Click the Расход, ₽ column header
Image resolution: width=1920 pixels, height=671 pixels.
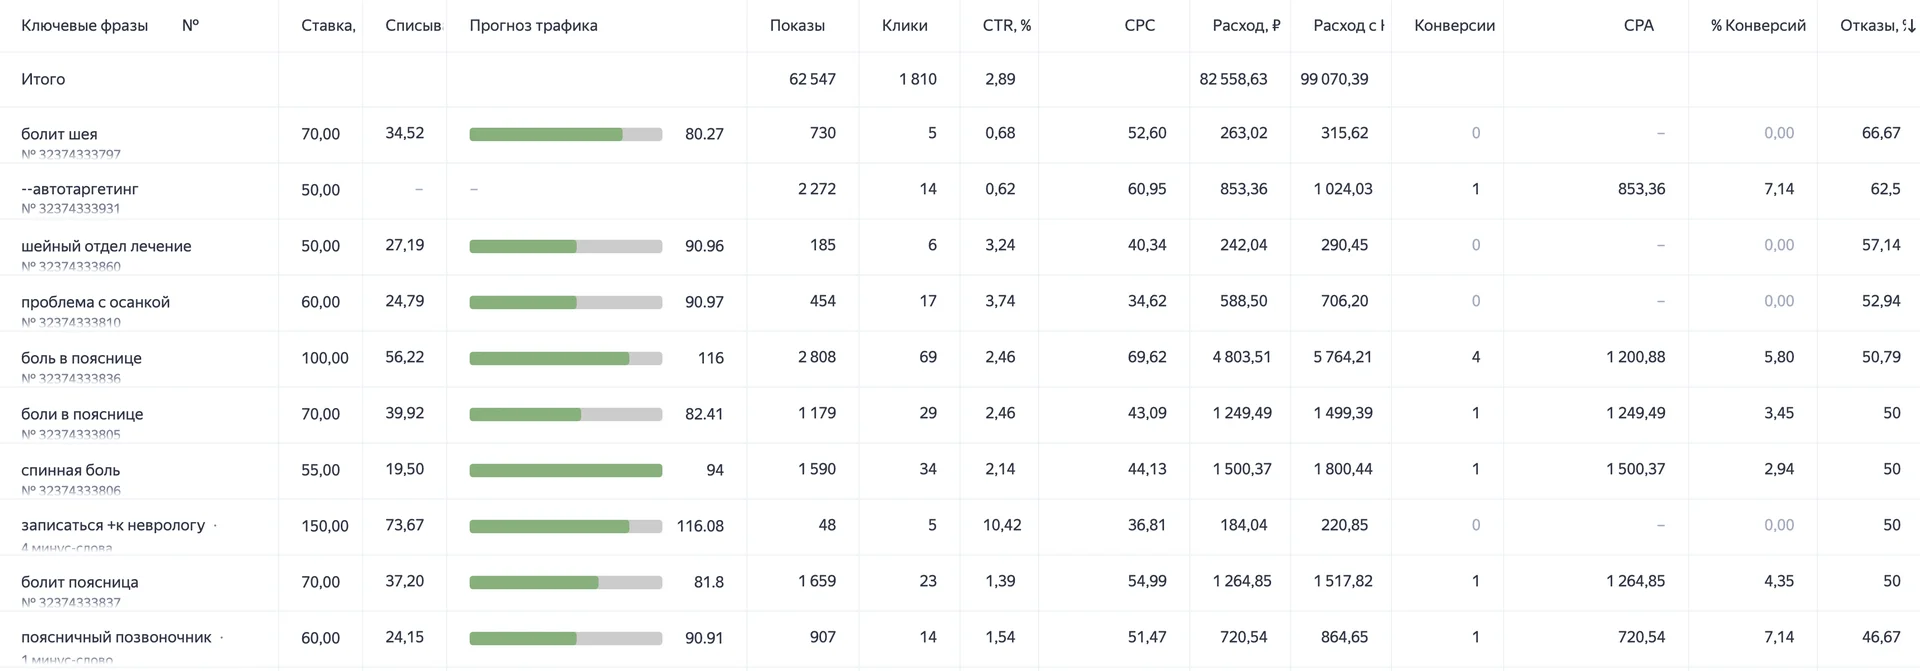coord(1246,26)
